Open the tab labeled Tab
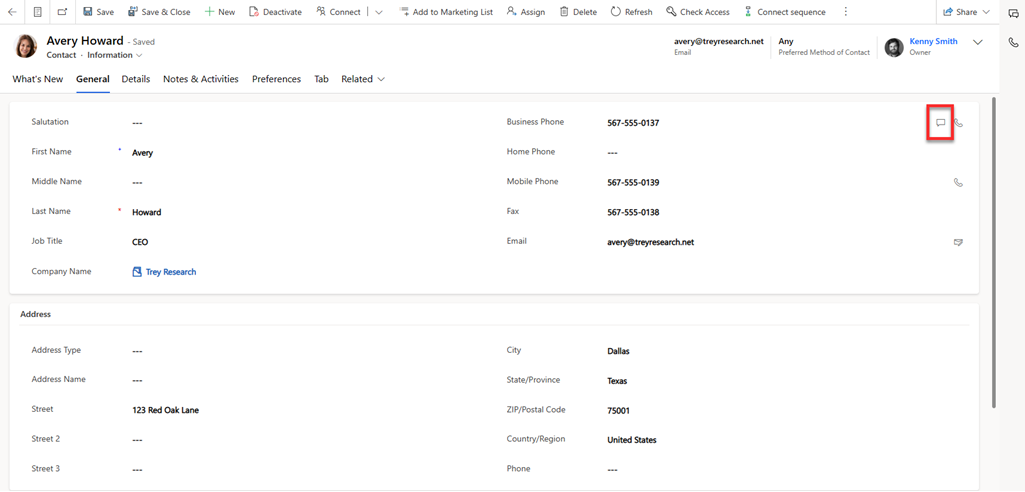Screen dimensions: 1025x492 [321, 79]
